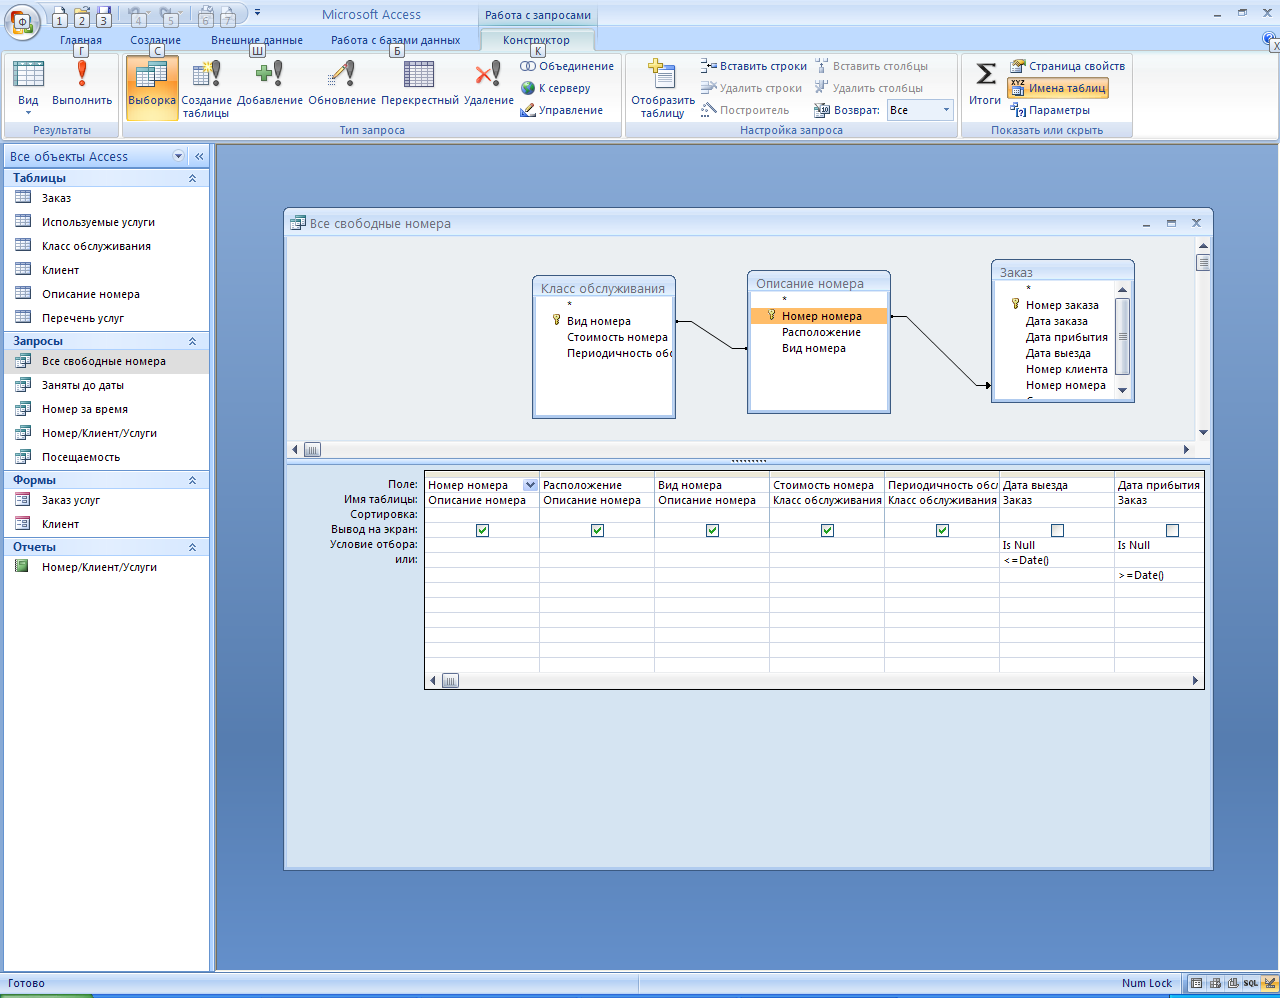Collapse the Отчеты group
This screenshot has height=998, width=1280.
(x=192, y=547)
